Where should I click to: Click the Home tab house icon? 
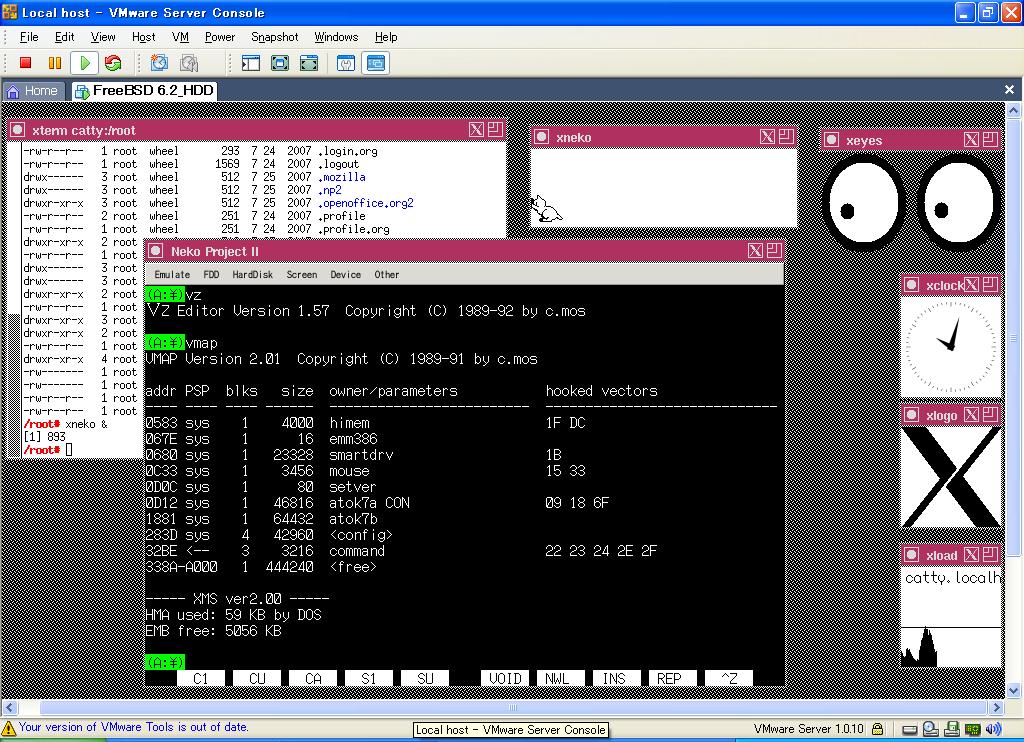(x=12, y=91)
